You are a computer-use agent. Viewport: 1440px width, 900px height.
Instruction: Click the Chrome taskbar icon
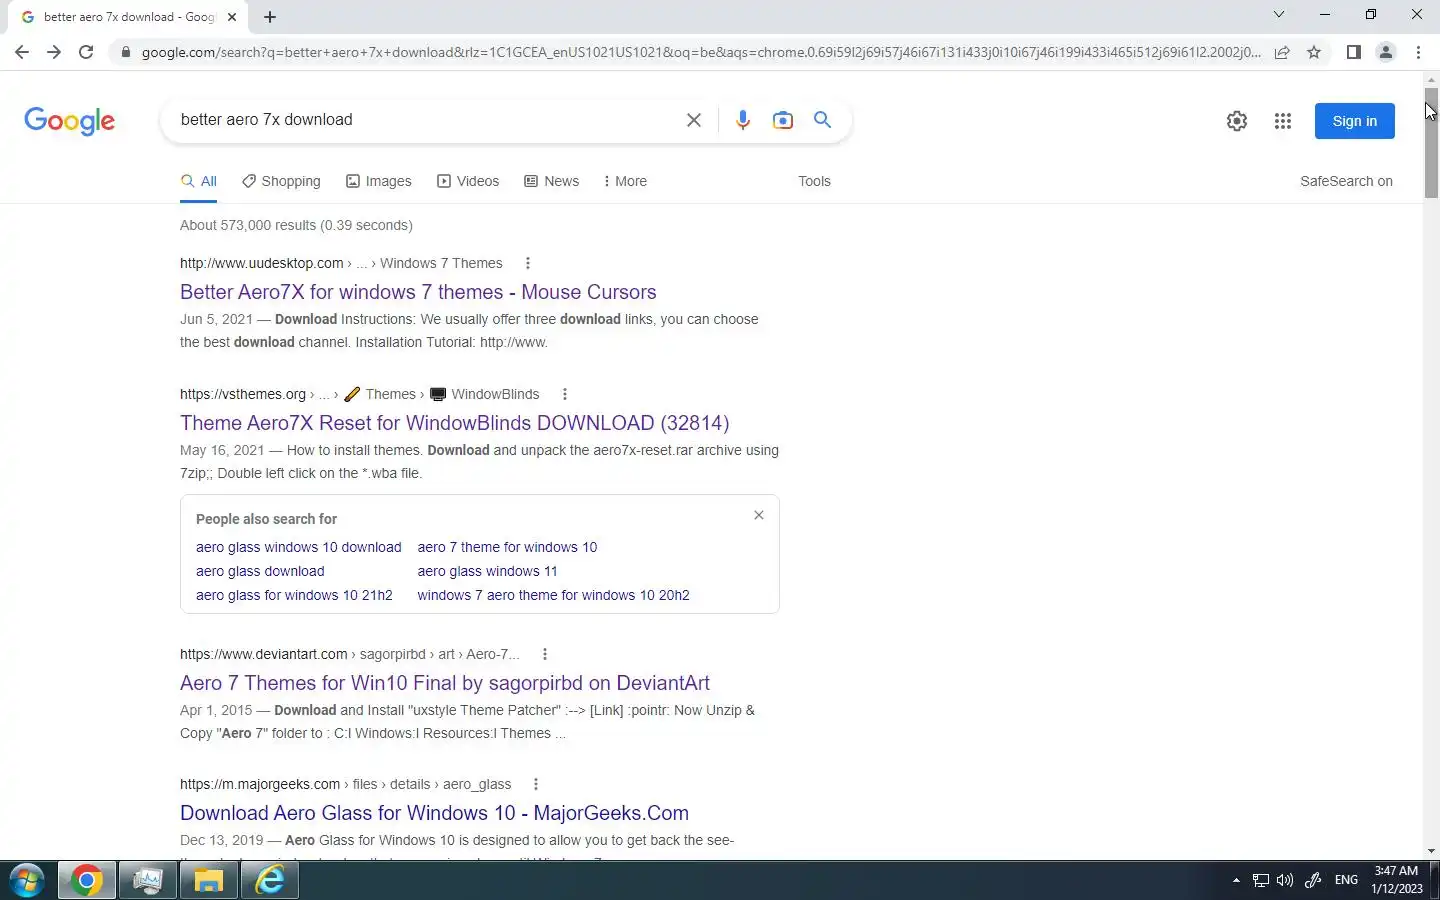86,881
